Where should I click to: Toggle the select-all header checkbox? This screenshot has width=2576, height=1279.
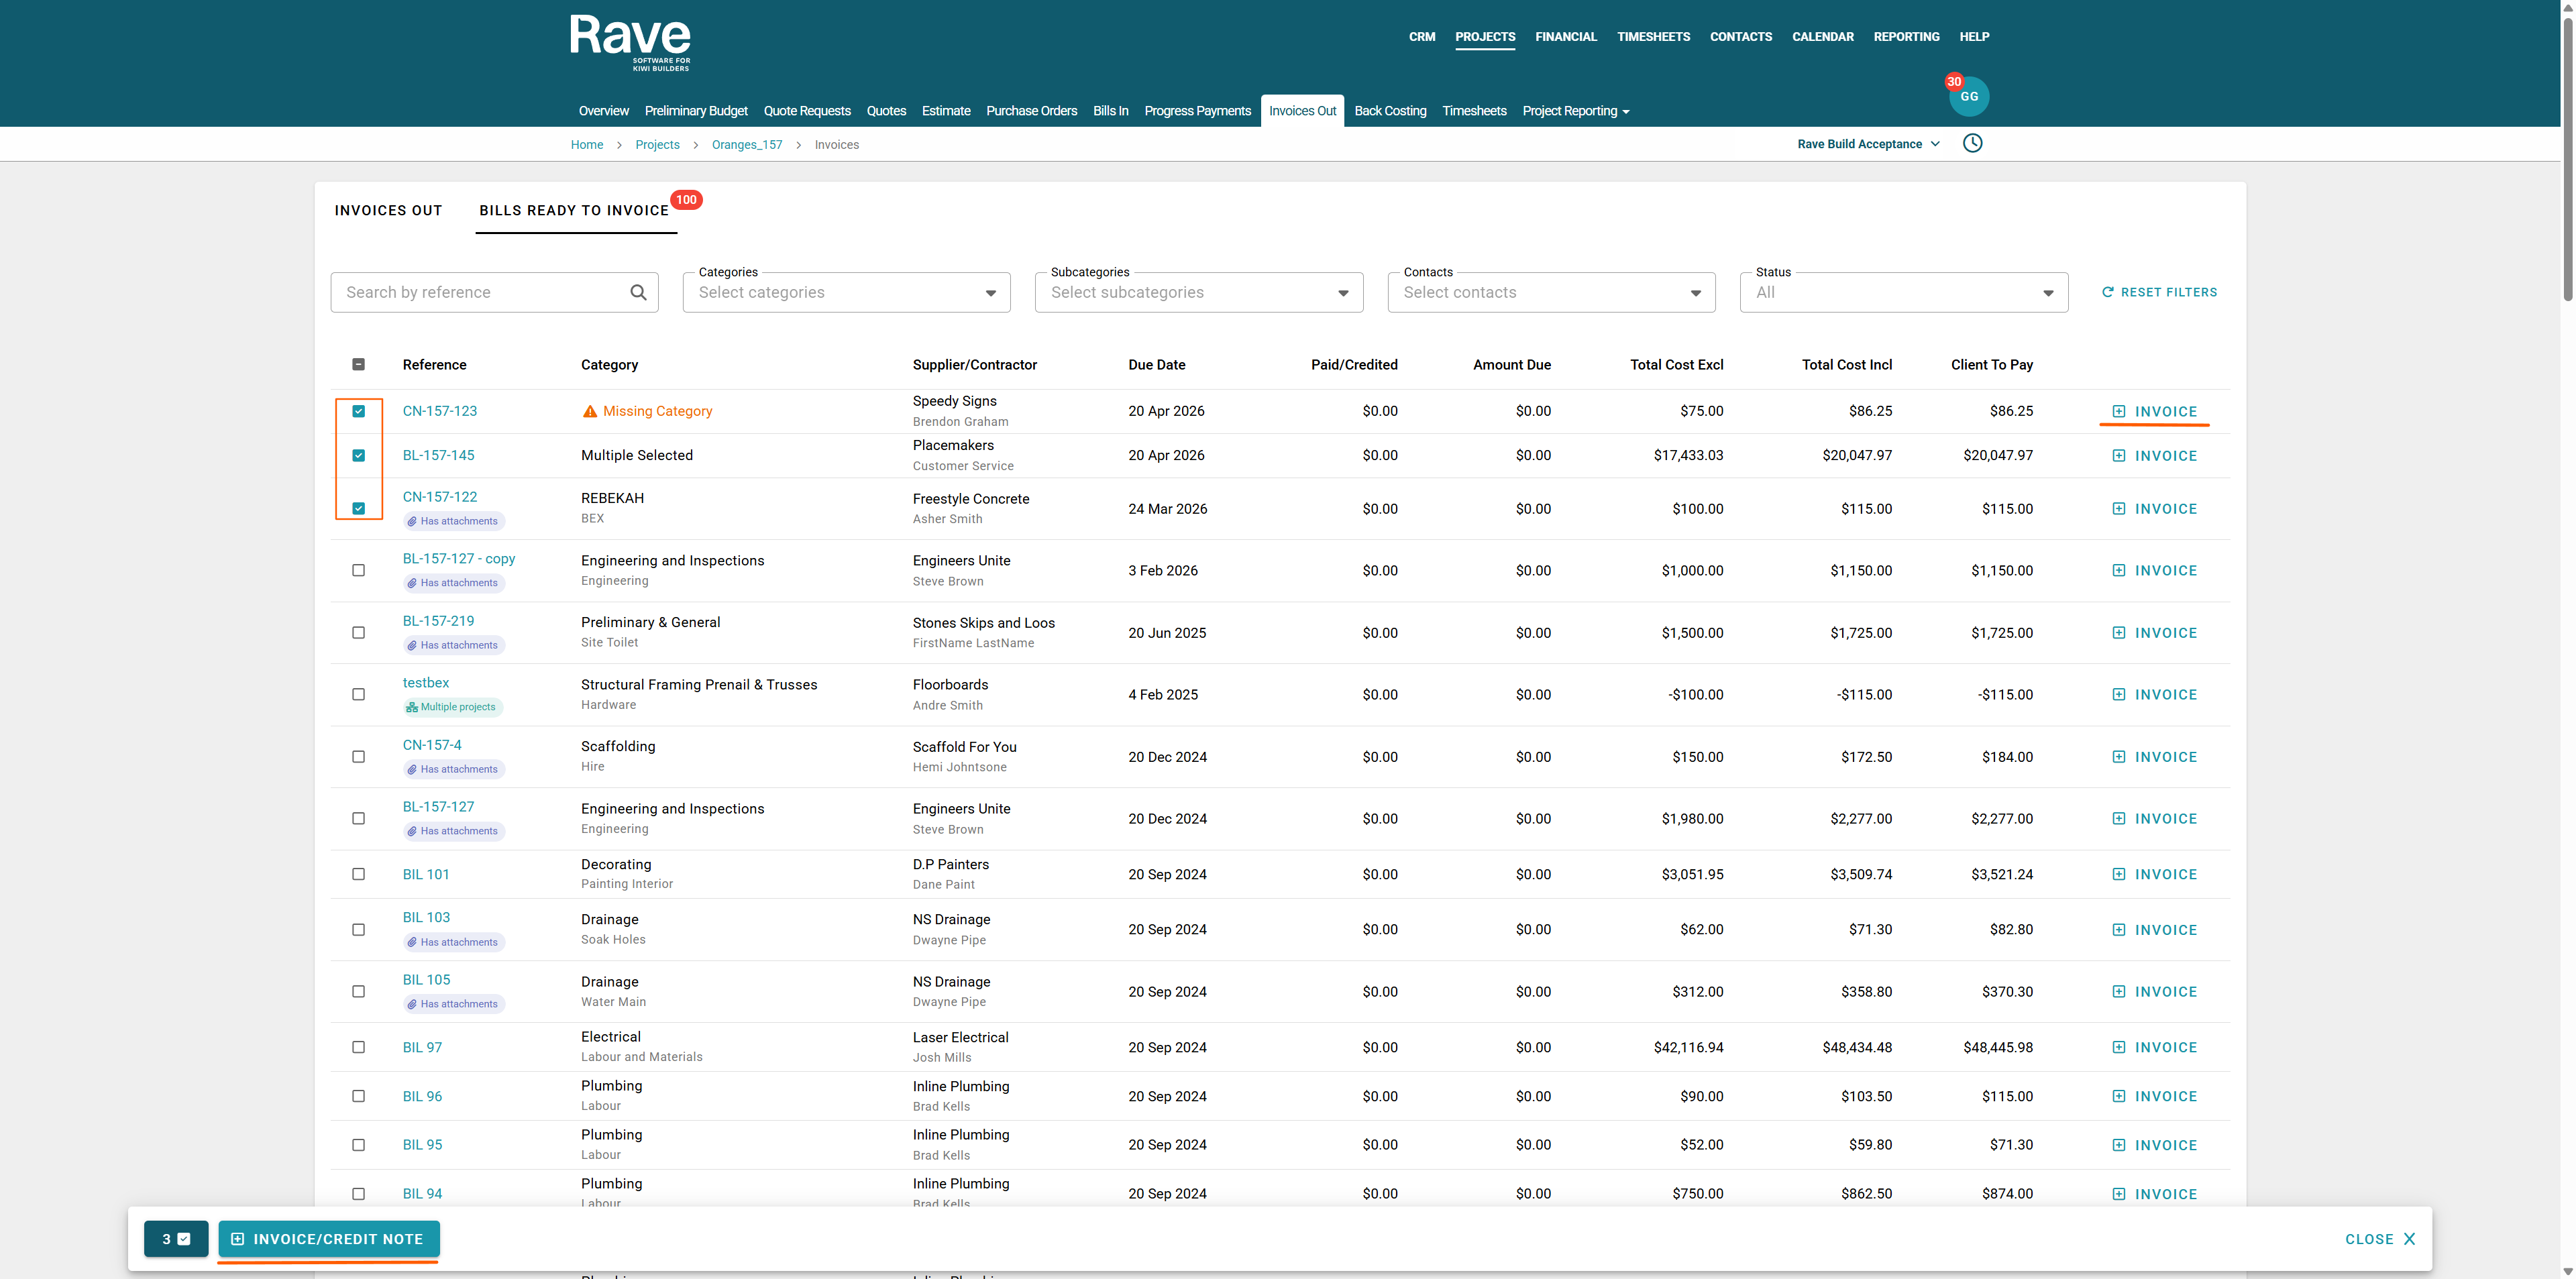[x=358, y=364]
